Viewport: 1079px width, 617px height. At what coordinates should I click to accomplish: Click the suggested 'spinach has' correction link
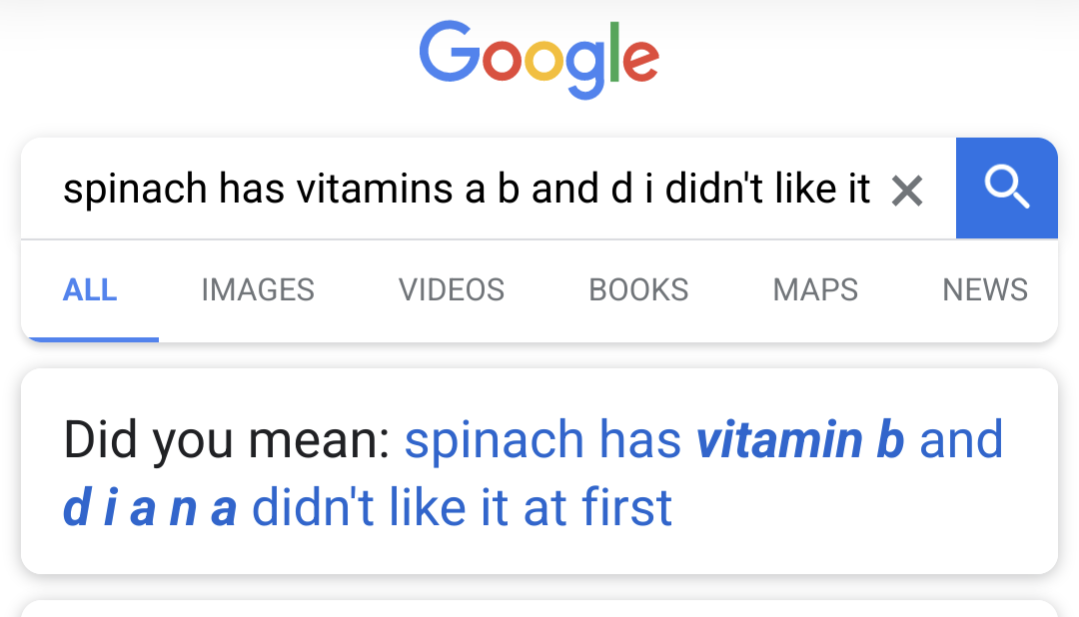pos(542,440)
